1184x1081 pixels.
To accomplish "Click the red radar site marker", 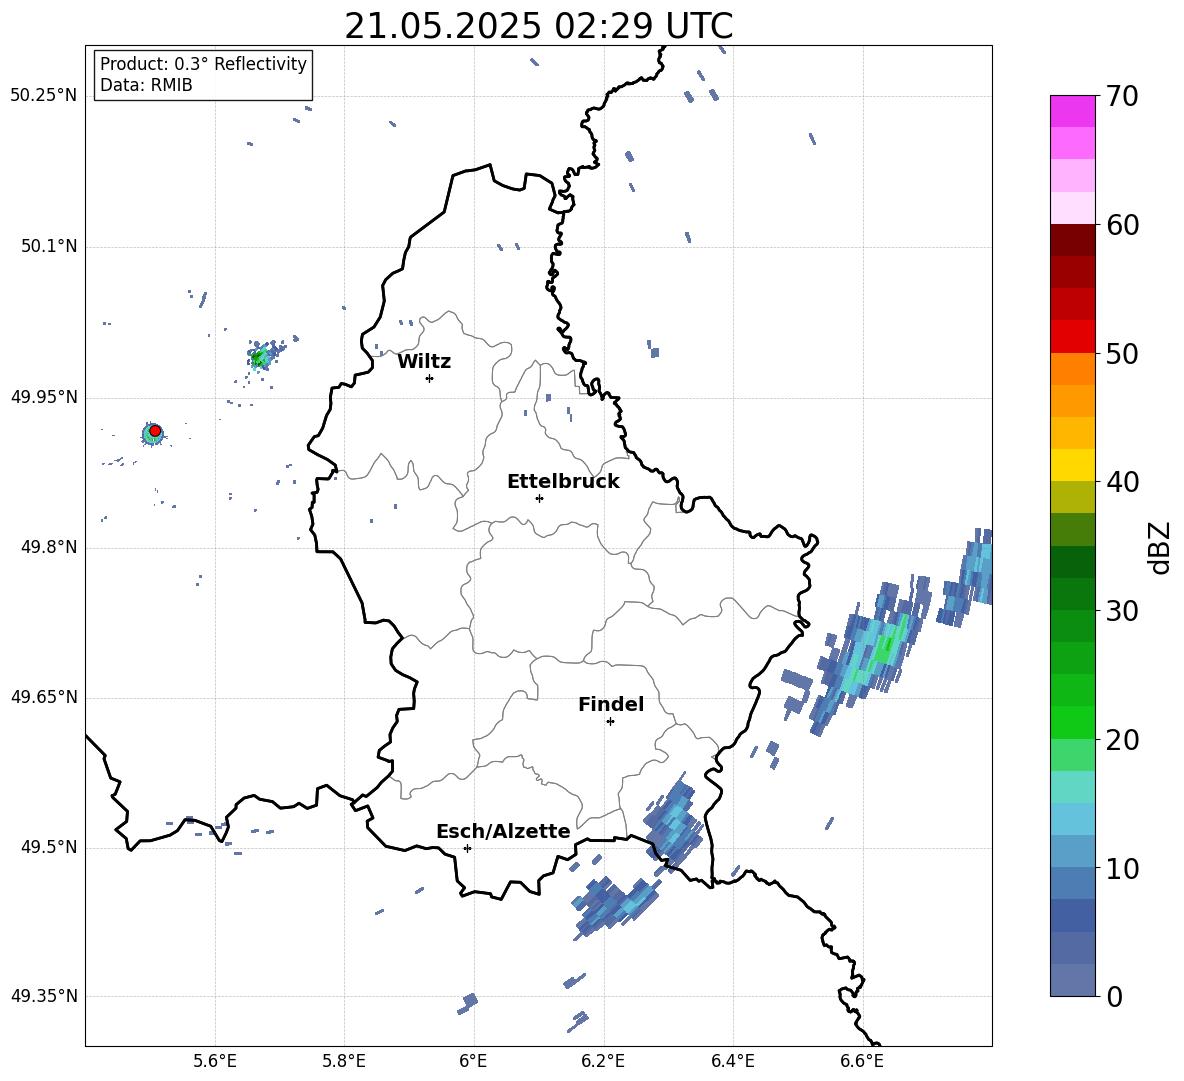I will (x=155, y=431).
